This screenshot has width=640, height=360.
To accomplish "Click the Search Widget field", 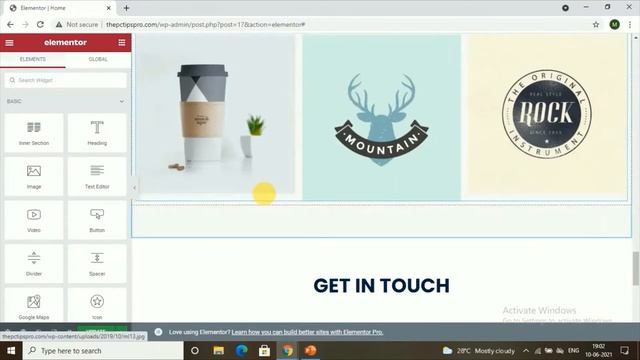I will click(66, 80).
